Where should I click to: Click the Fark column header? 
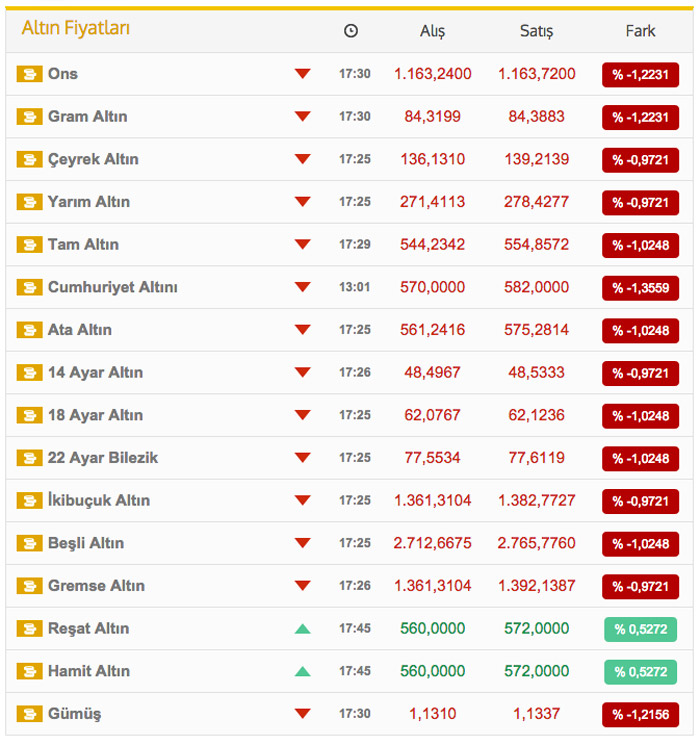(640, 31)
